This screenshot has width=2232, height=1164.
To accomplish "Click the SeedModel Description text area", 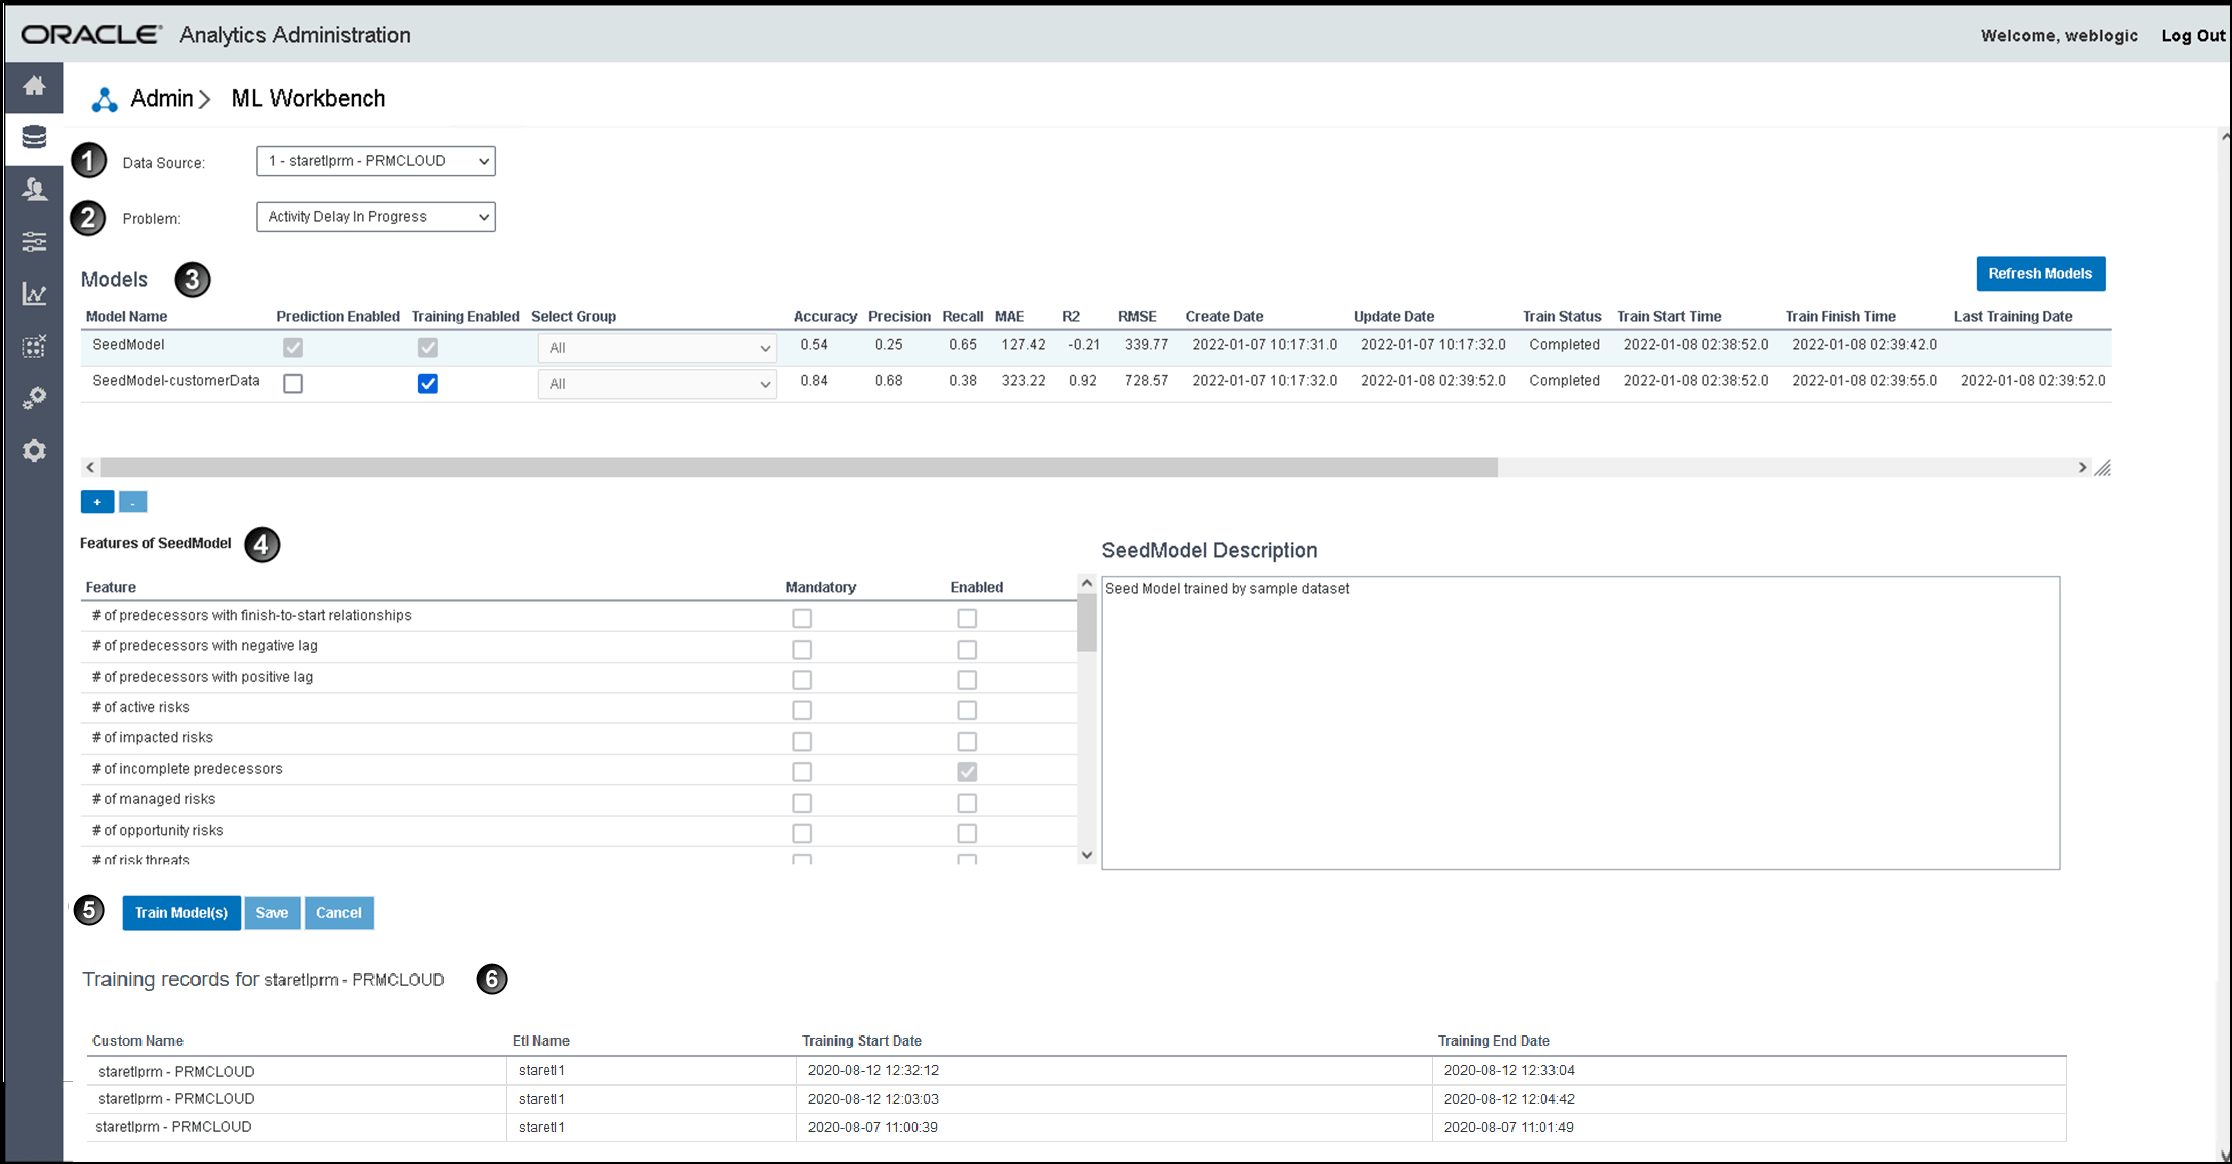I will click(x=1581, y=723).
